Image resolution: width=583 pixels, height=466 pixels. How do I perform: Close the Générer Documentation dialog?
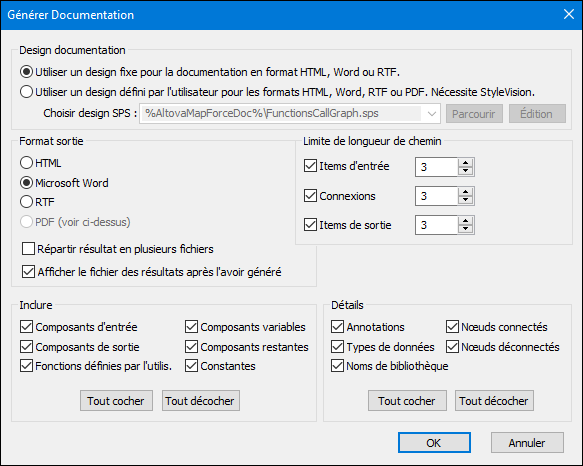[x=568, y=15]
